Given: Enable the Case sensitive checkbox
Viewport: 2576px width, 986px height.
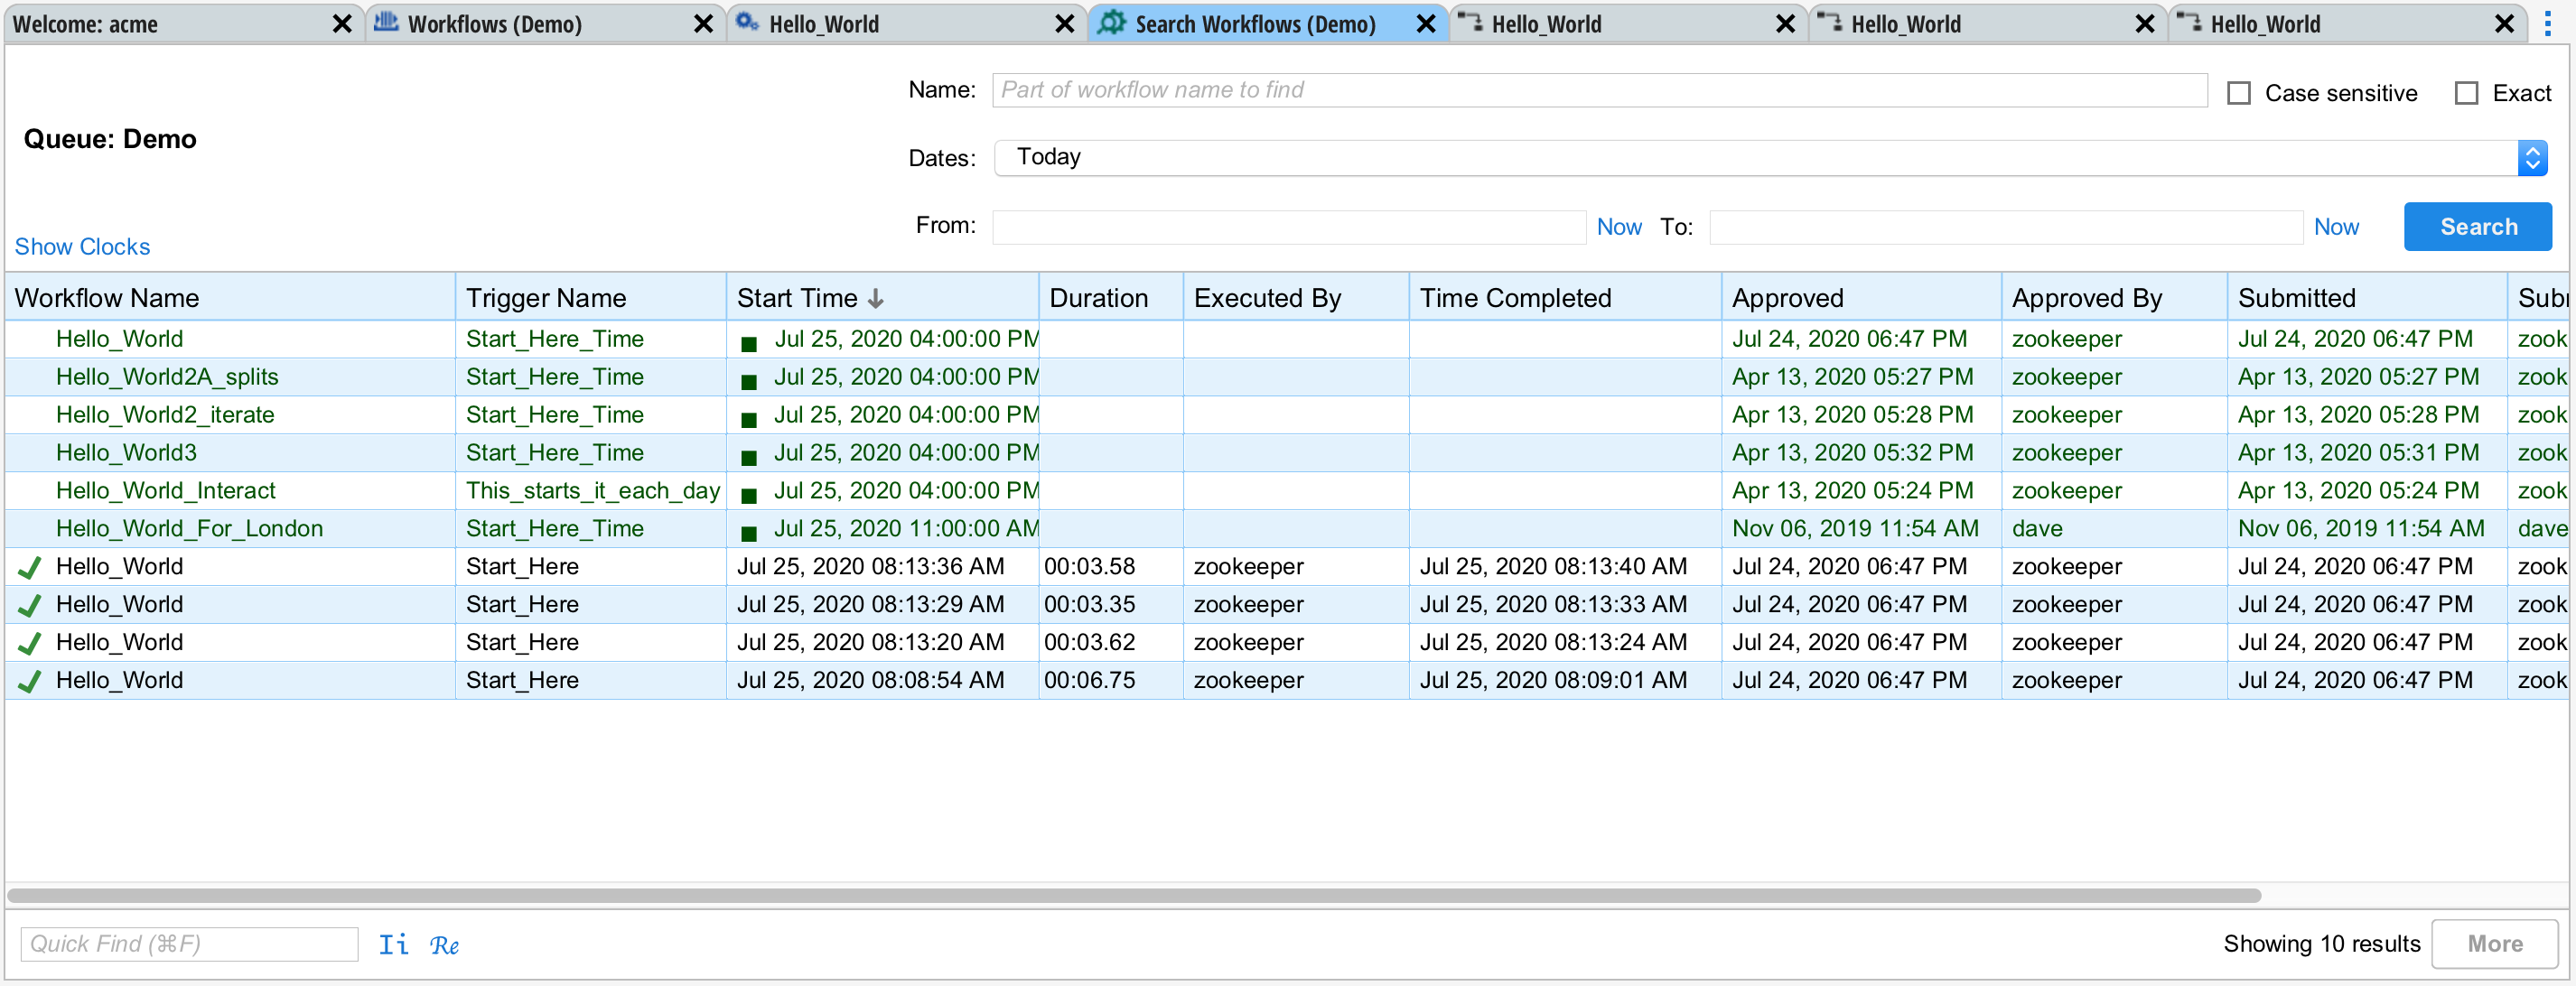Looking at the screenshot, I should tap(2238, 92).
